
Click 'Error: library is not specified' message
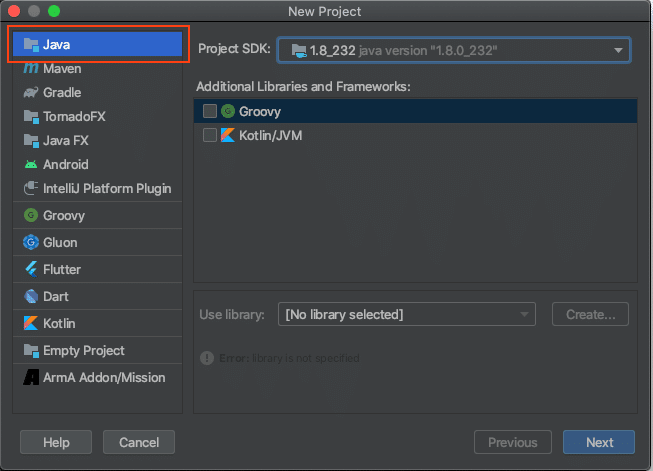click(x=289, y=358)
